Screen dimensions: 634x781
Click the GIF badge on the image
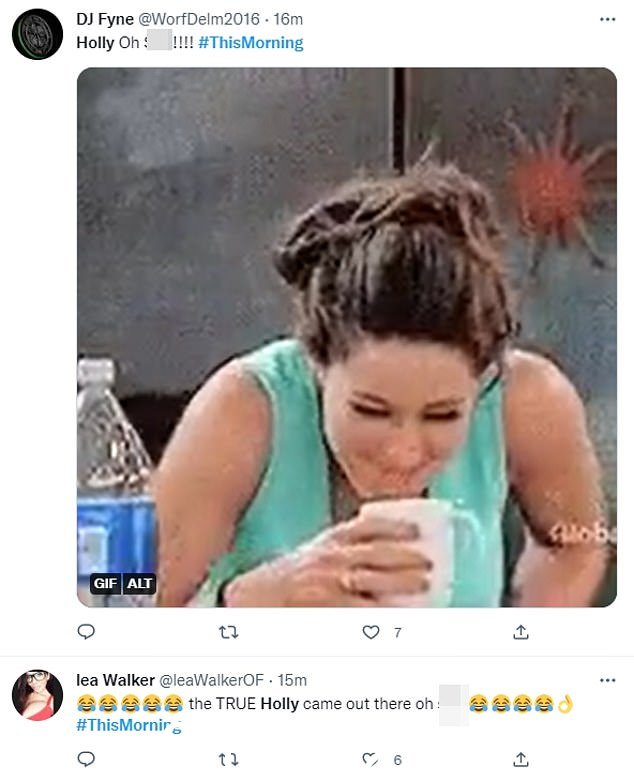pyautogui.click(x=106, y=583)
